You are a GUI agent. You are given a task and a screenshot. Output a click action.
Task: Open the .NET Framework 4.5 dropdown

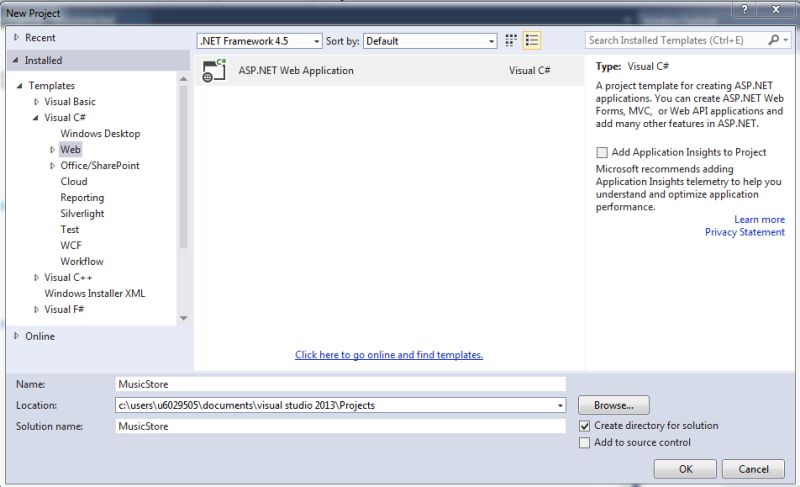259,41
